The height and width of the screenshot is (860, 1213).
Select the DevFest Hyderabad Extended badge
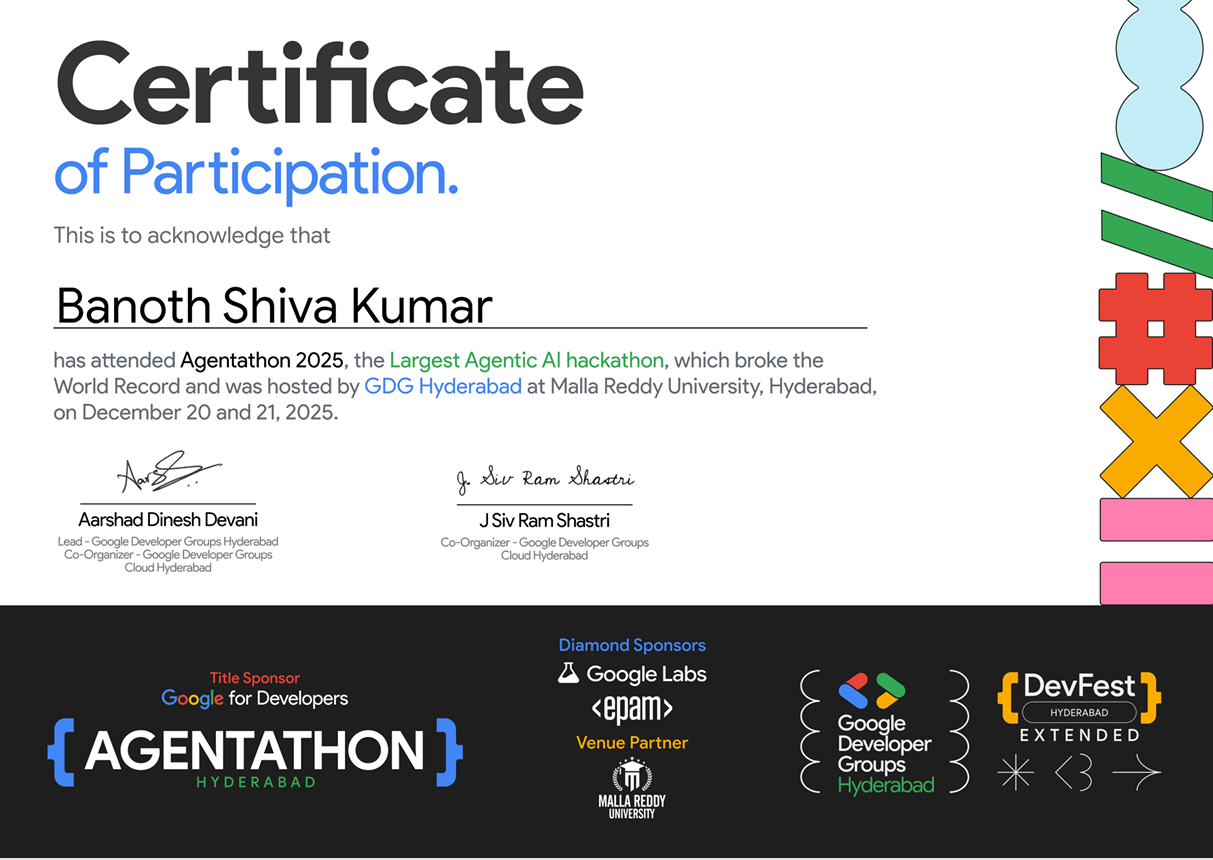[1077, 700]
